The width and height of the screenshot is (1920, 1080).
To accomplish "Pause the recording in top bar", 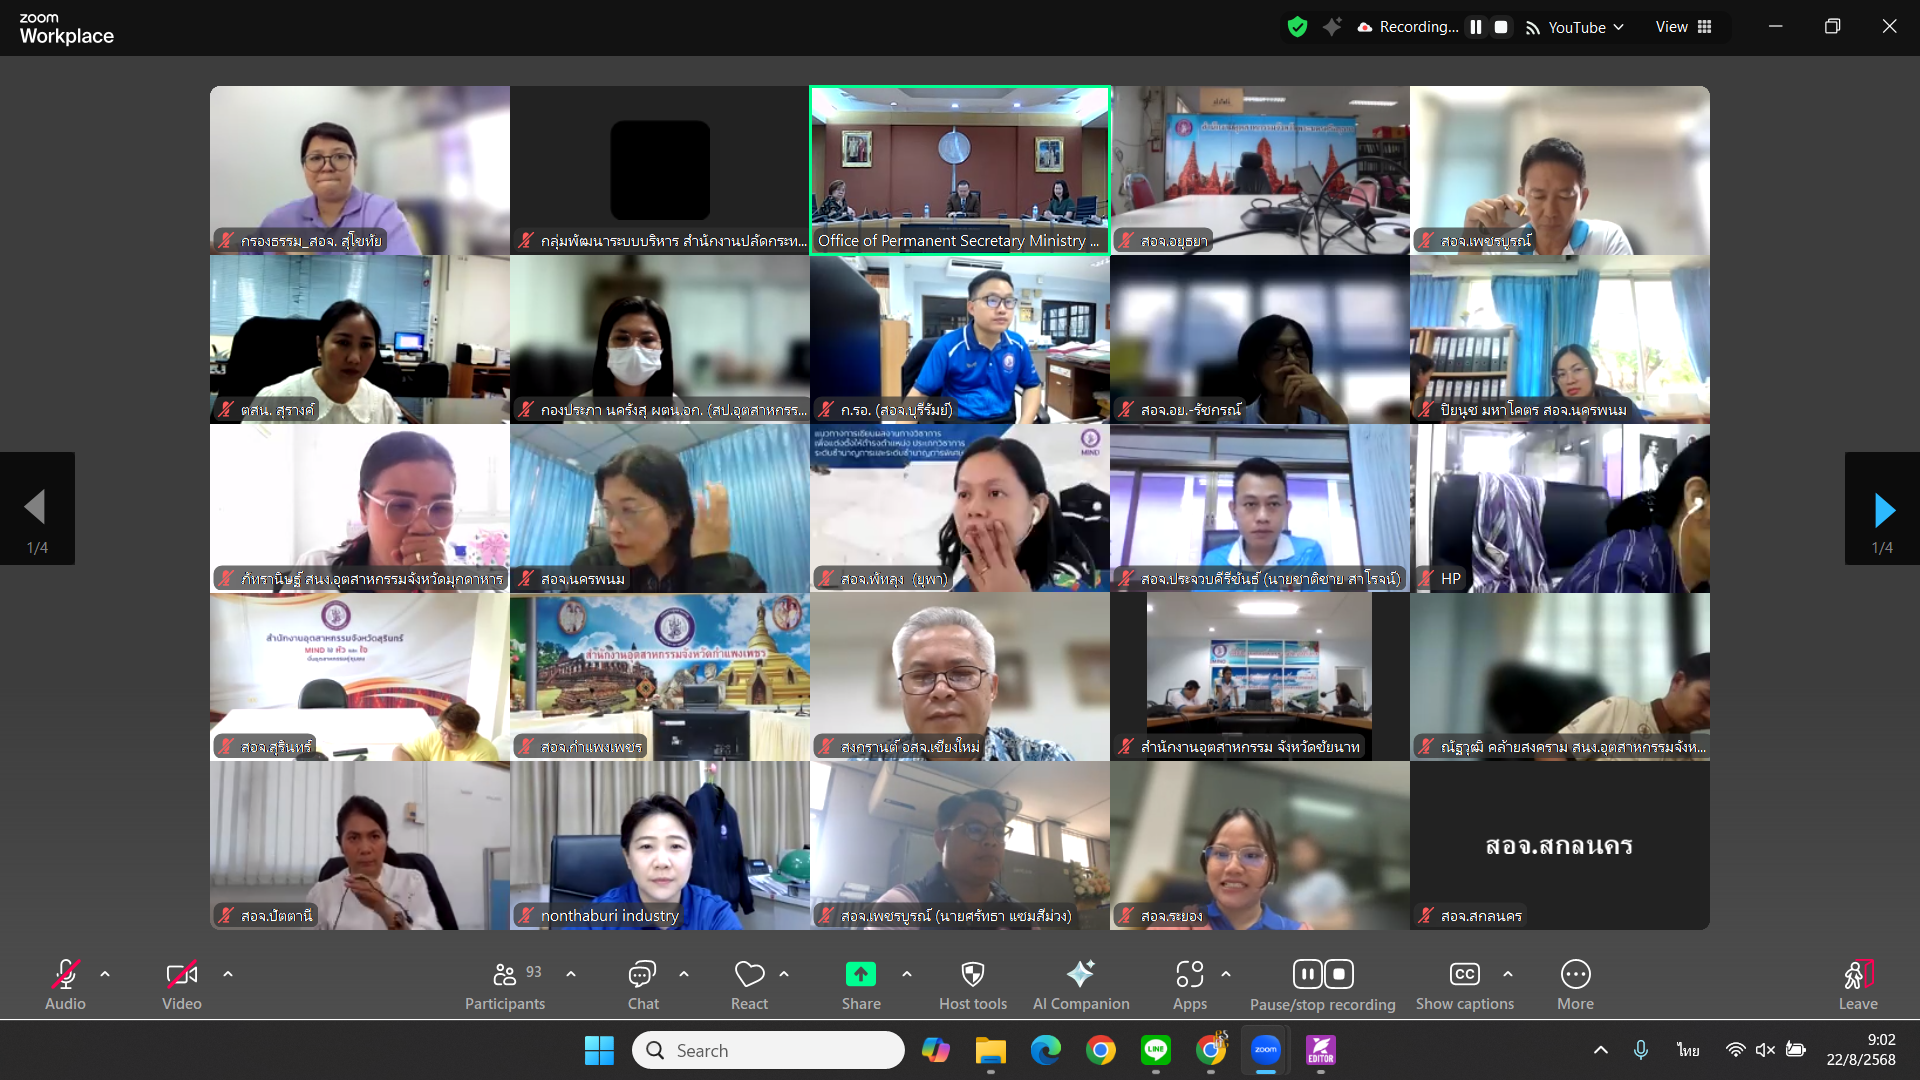I will tap(1476, 27).
